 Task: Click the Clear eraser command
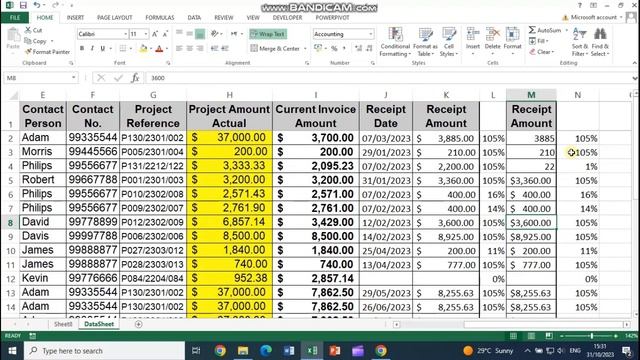542,52
